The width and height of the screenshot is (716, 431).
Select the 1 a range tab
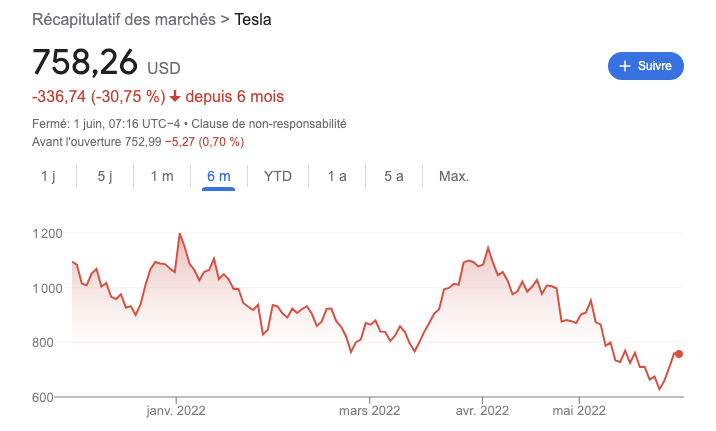pos(337,176)
